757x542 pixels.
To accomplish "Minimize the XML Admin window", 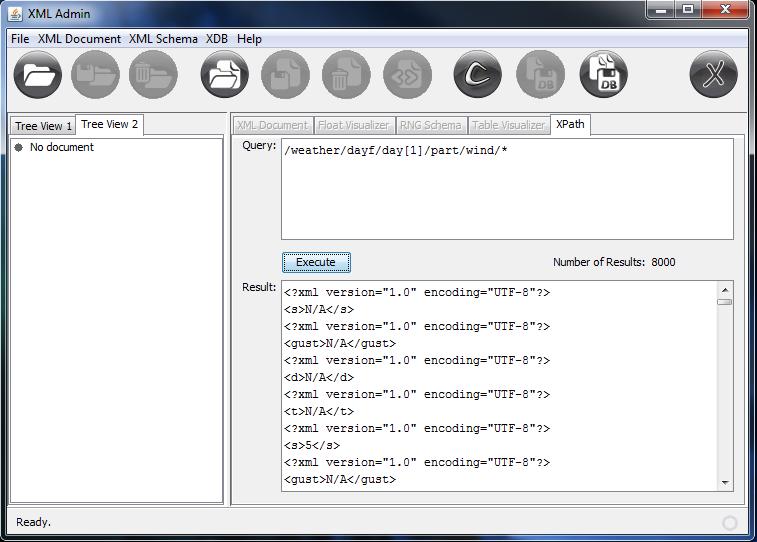I will (x=661, y=10).
